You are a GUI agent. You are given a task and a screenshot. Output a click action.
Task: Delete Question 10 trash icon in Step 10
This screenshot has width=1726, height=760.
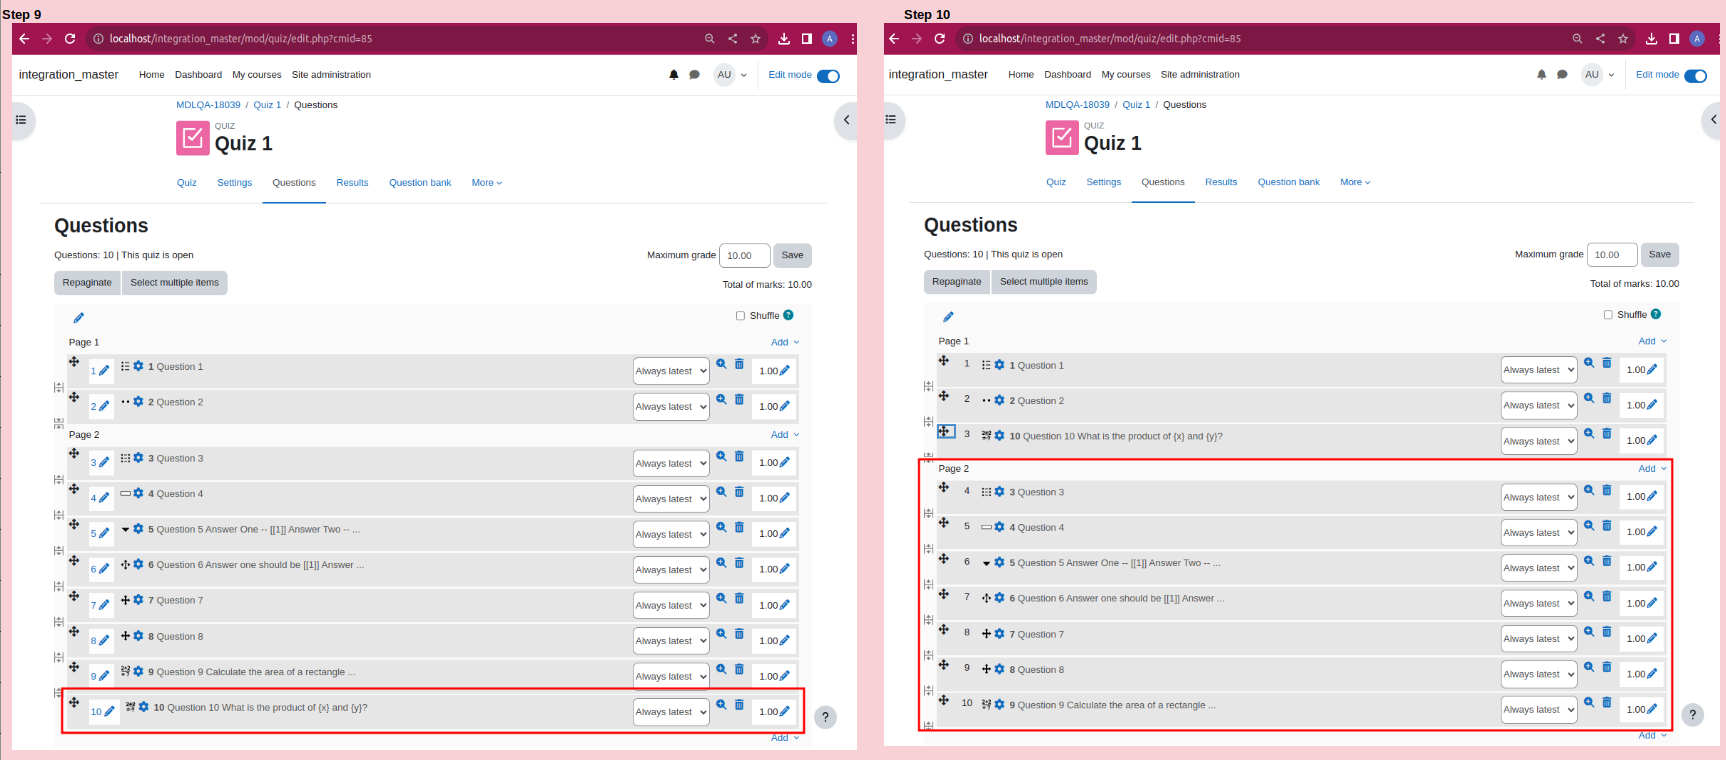coord(1607,433)
